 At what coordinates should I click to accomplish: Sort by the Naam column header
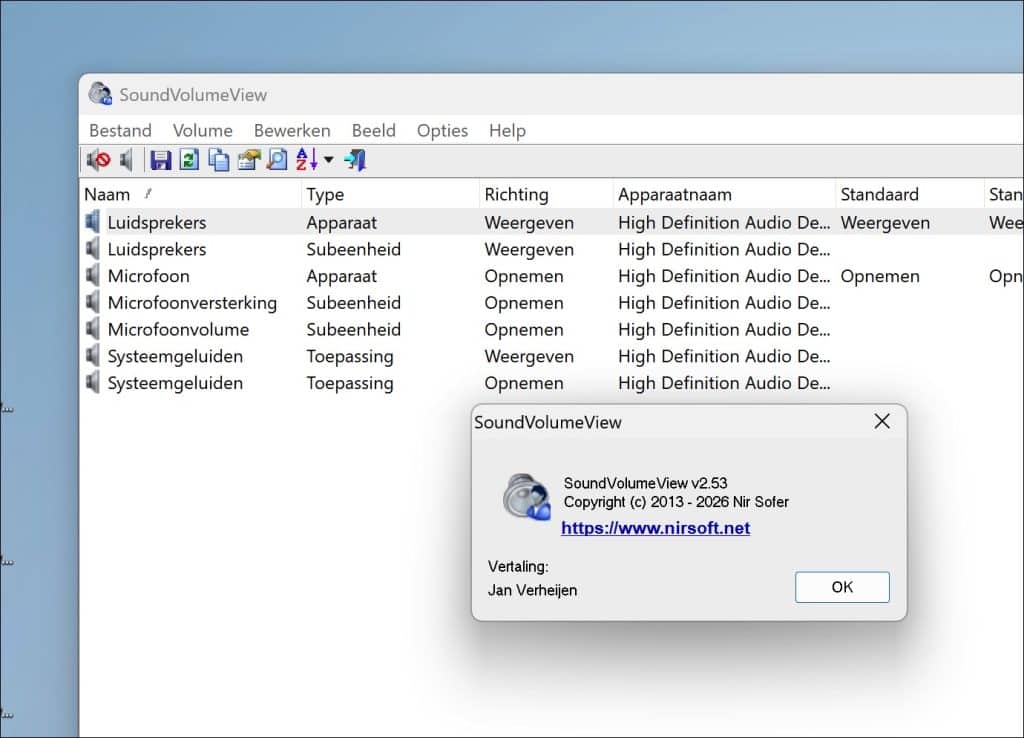point(191,194)
